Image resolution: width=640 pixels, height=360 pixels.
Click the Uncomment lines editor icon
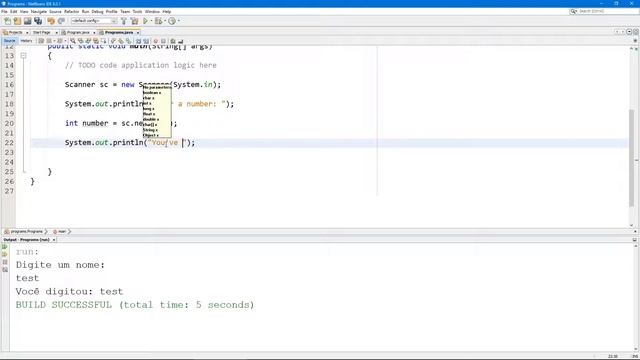click(180, 41)
